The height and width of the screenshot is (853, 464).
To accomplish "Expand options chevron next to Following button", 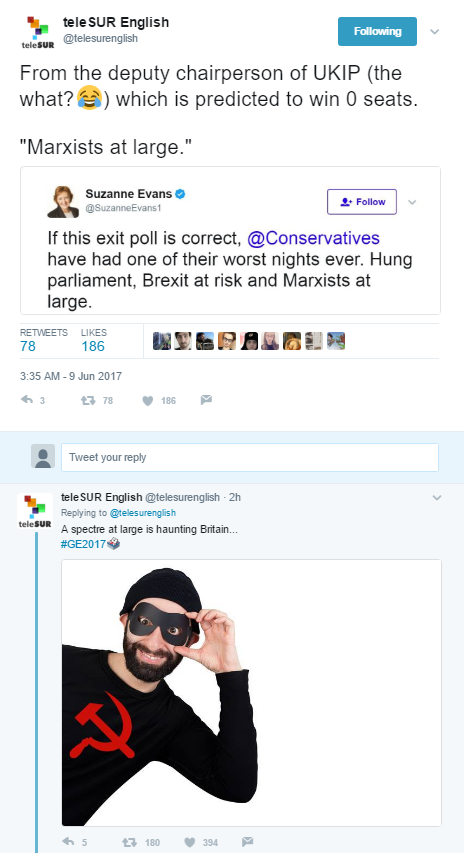I will (434, 32).
